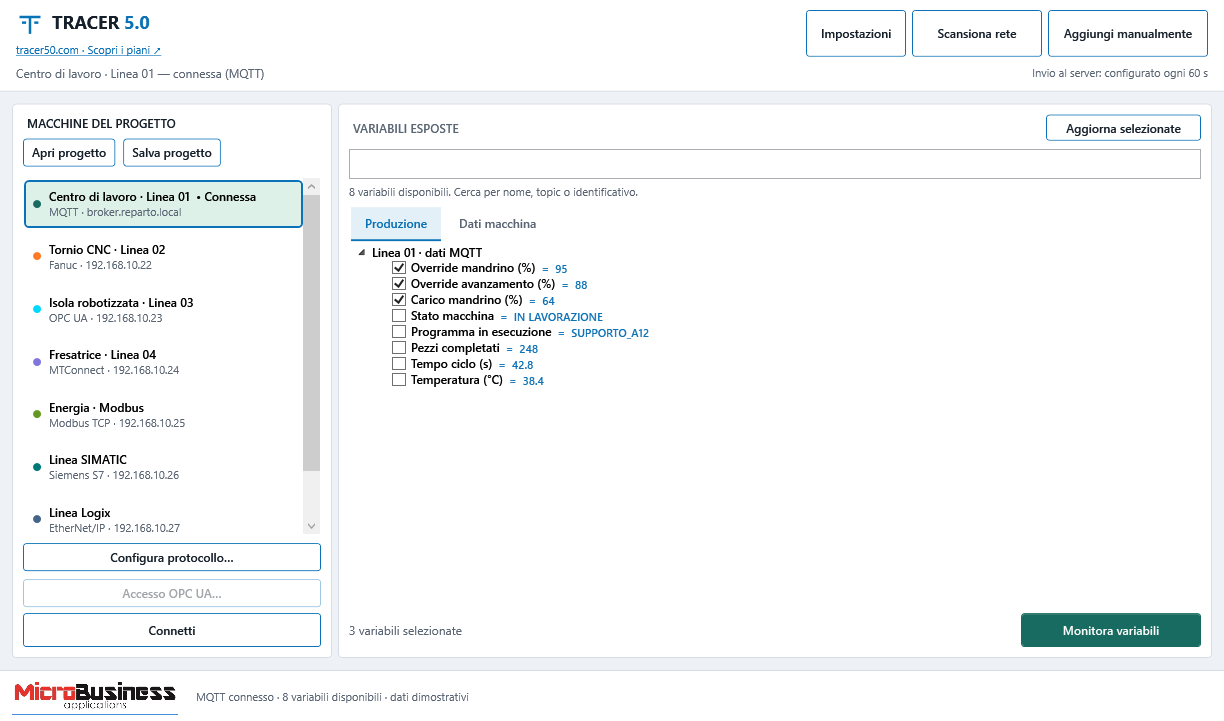1224x721 pixels.
Task: Click the machine list scroll-down arrow
Action: pos(311,526)
